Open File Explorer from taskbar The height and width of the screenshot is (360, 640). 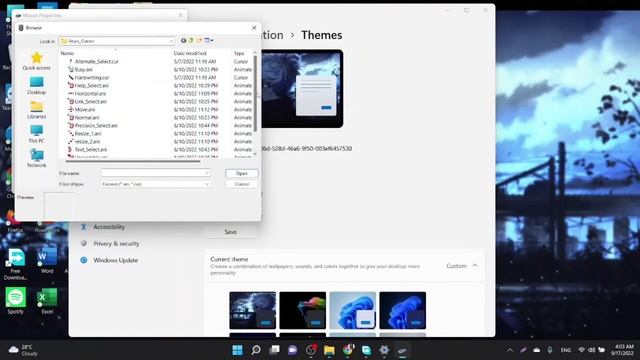329,350
